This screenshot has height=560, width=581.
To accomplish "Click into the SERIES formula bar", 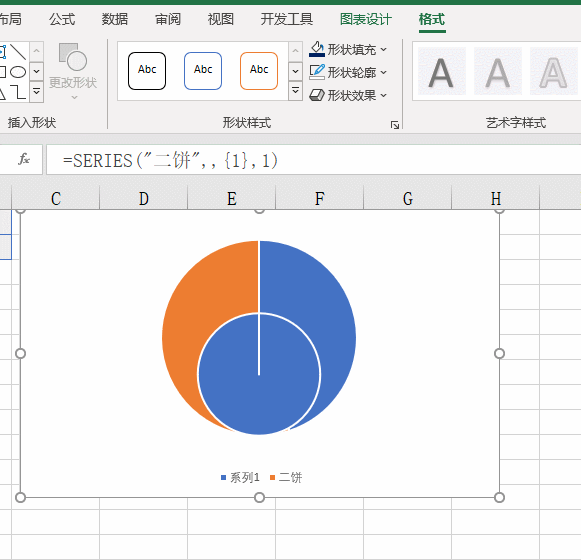I will pos(313,160).
